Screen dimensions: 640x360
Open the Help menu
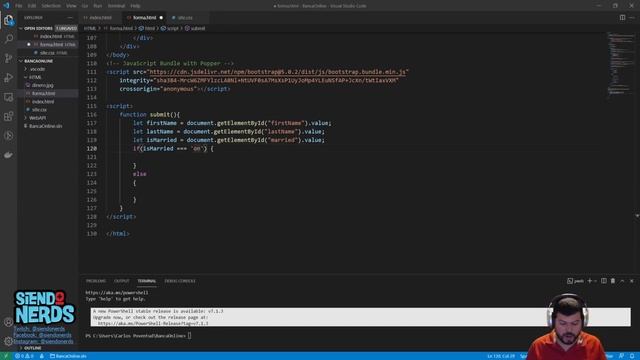click(136, 6)
